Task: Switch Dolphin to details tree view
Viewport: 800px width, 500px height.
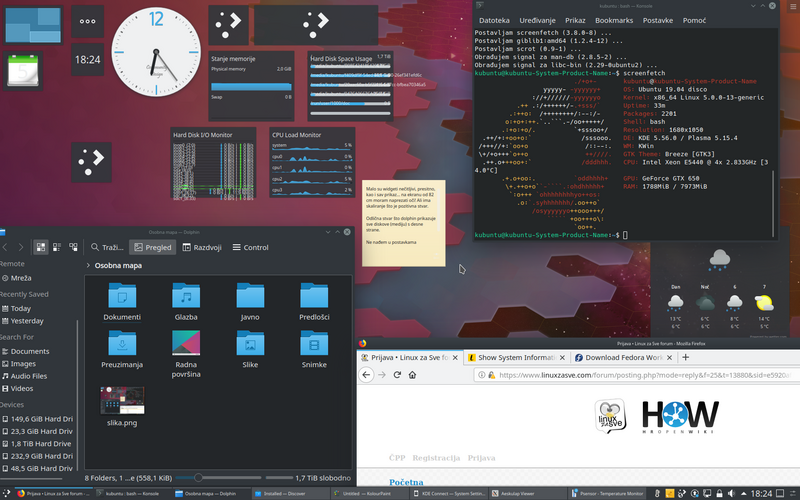Action: pyautogui.click(x=73, y=247)
